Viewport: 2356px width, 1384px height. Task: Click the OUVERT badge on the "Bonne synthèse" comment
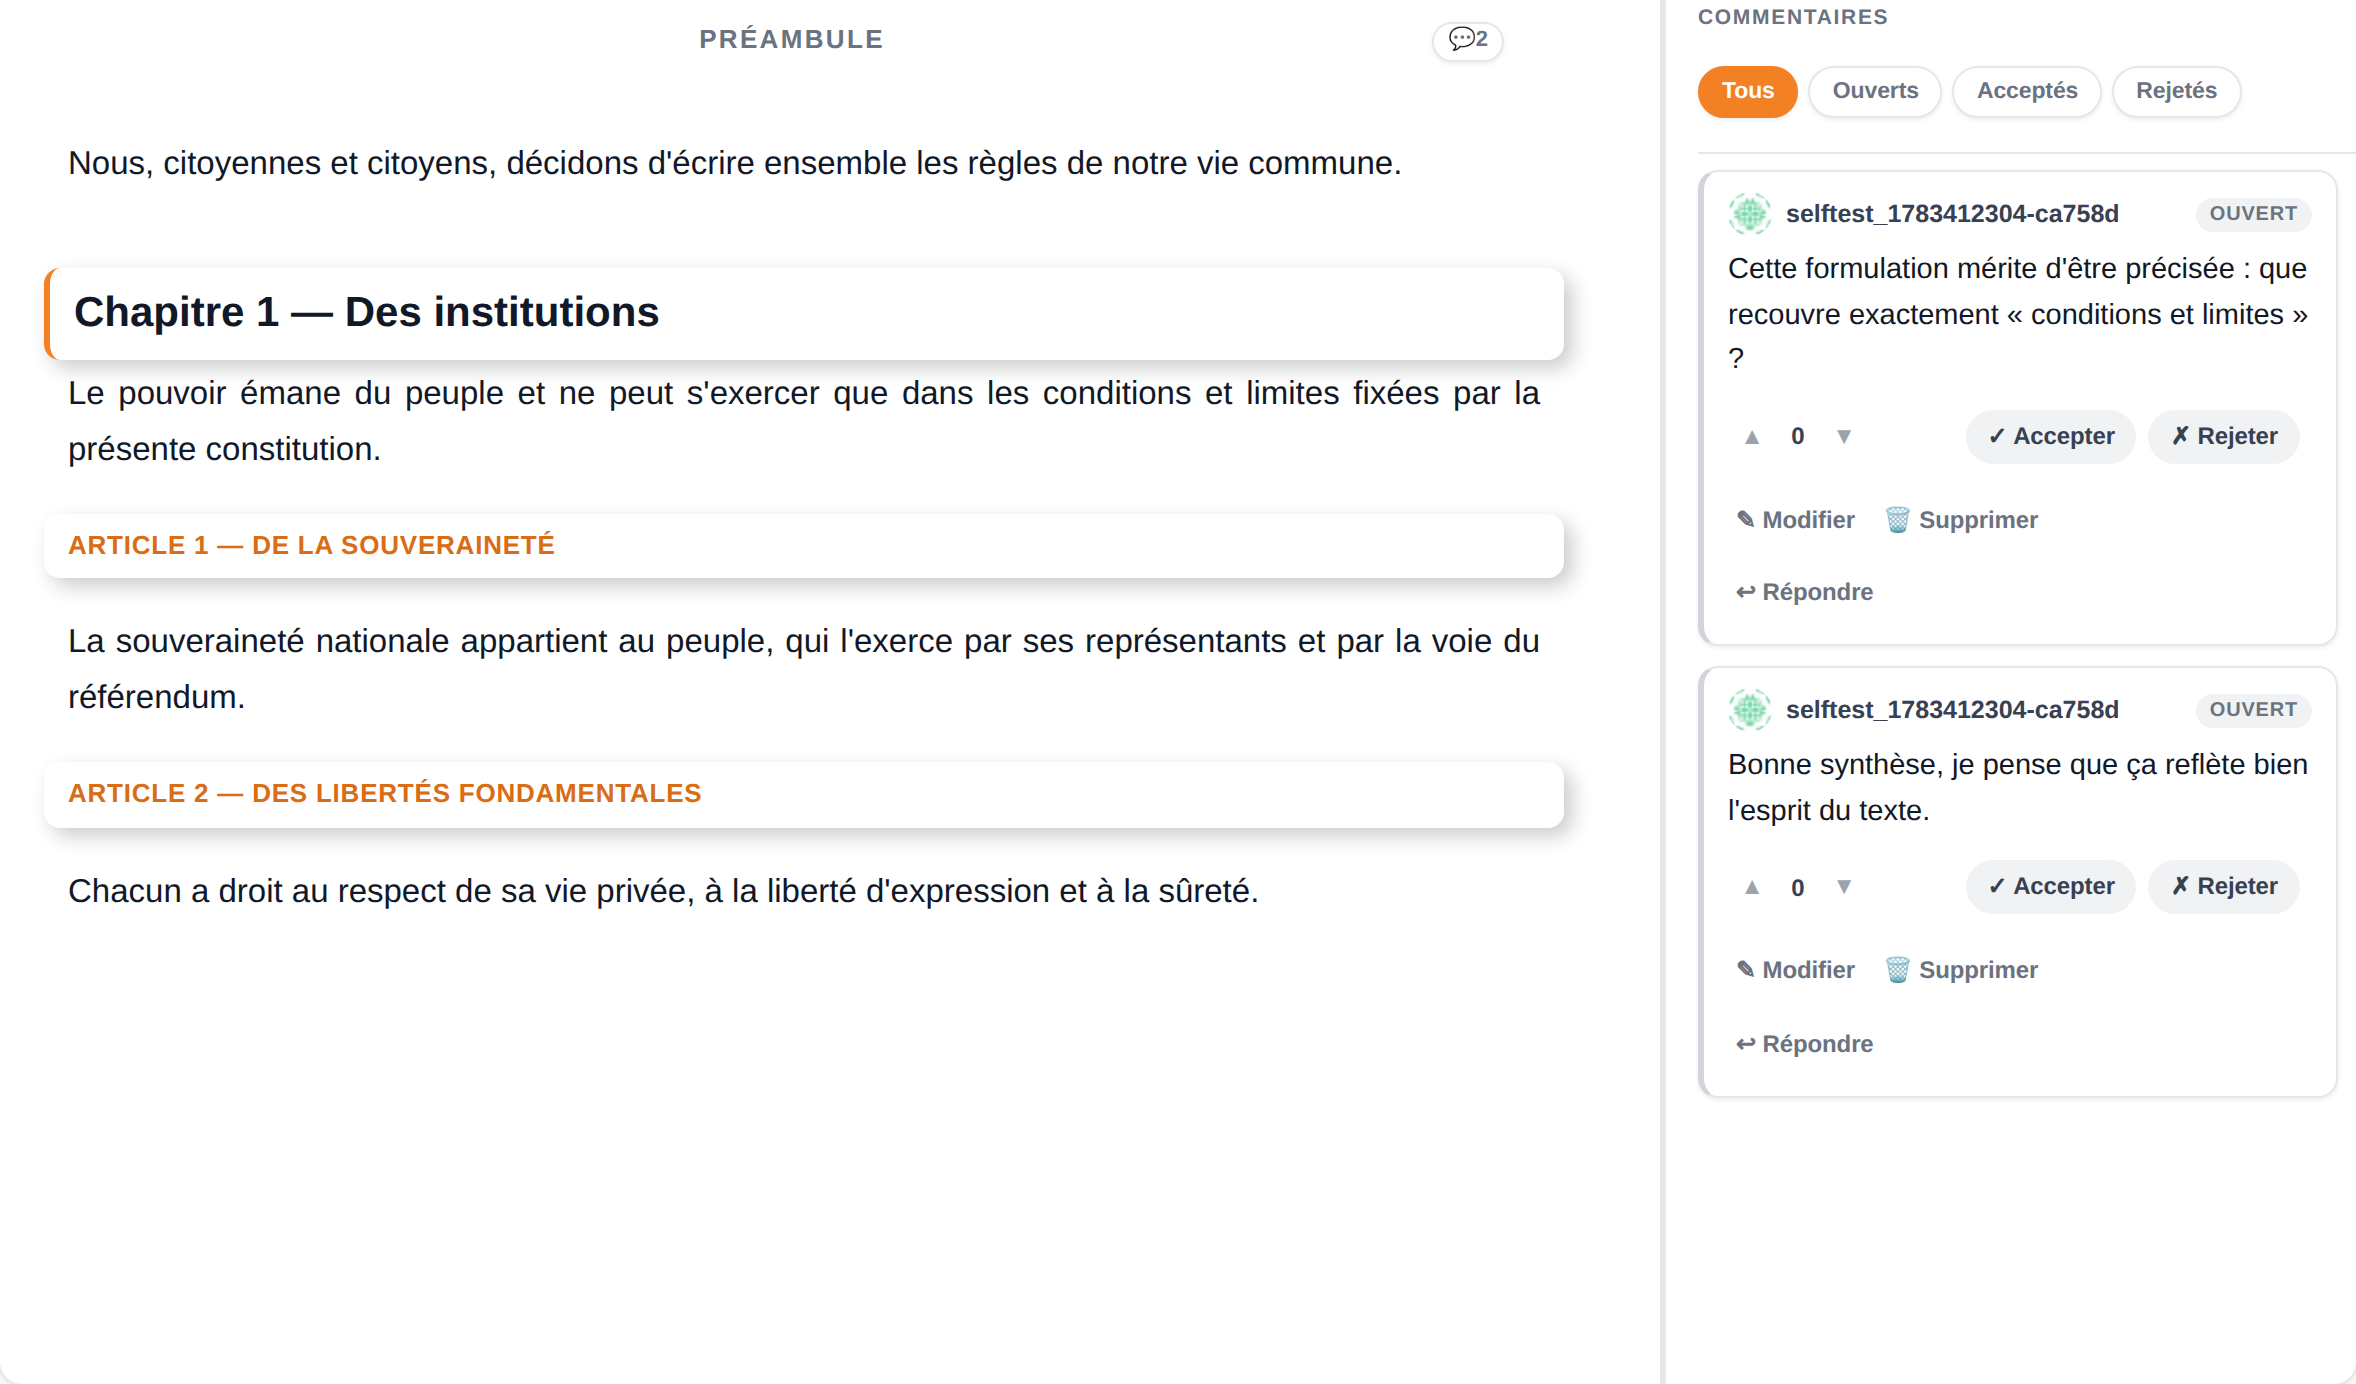click(2253, 710)
